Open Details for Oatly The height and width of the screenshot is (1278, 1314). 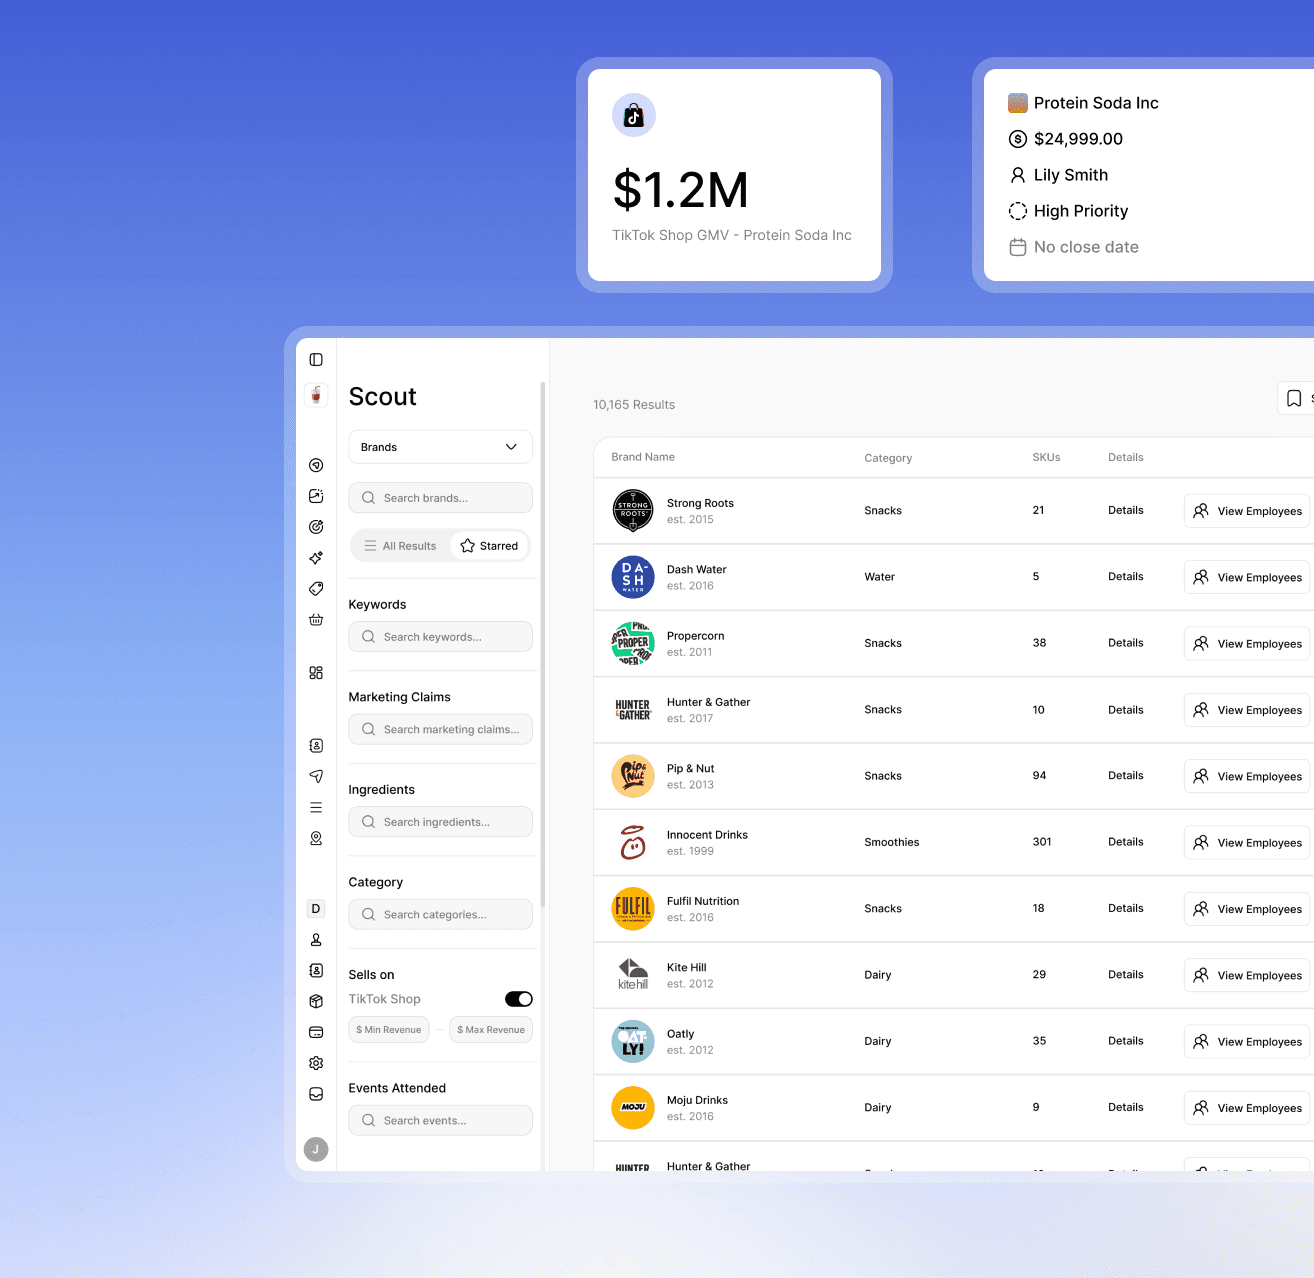point(1125,1041)
